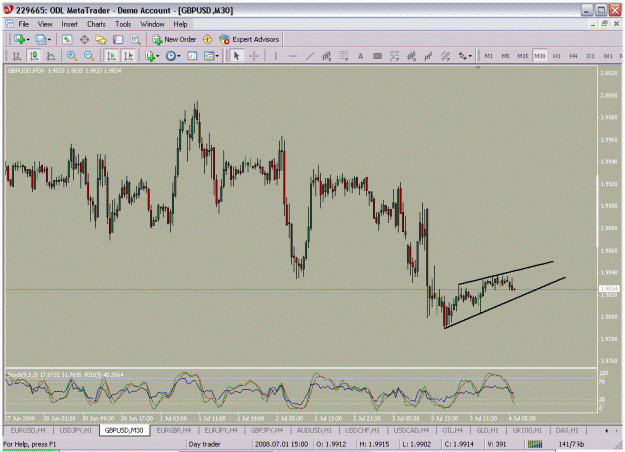Click the connection status bars indicator

click(x=535, y=444)
